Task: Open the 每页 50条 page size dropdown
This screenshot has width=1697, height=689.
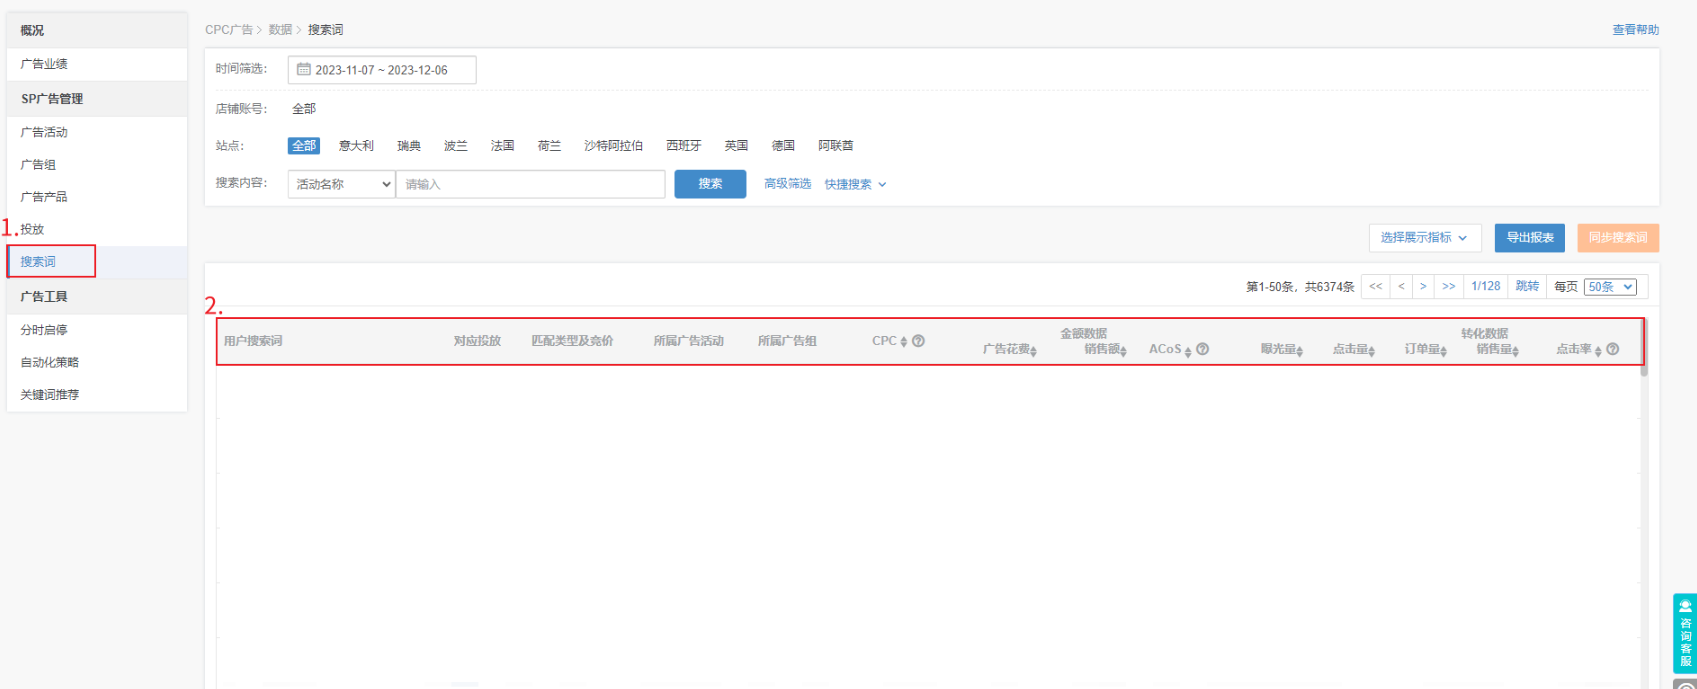Action: (1610, 287)
